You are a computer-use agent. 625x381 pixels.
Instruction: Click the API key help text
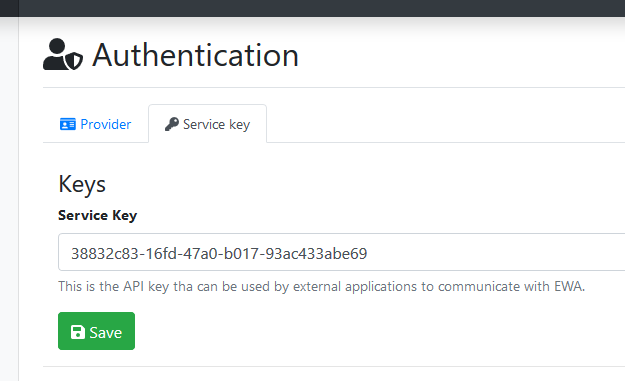[321, 286]
